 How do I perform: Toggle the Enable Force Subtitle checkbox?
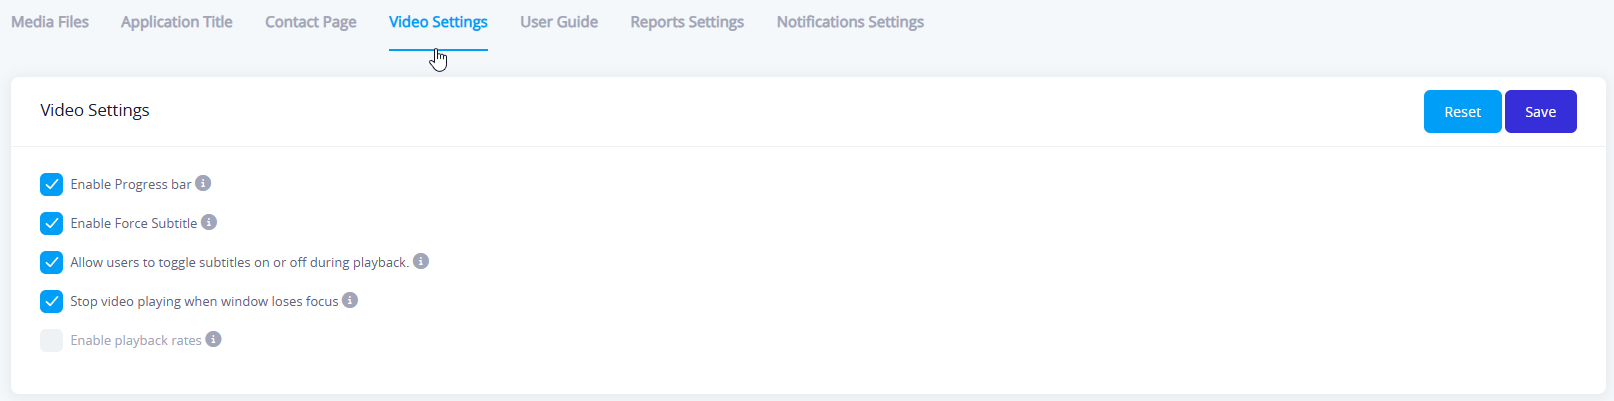[52, 223]
